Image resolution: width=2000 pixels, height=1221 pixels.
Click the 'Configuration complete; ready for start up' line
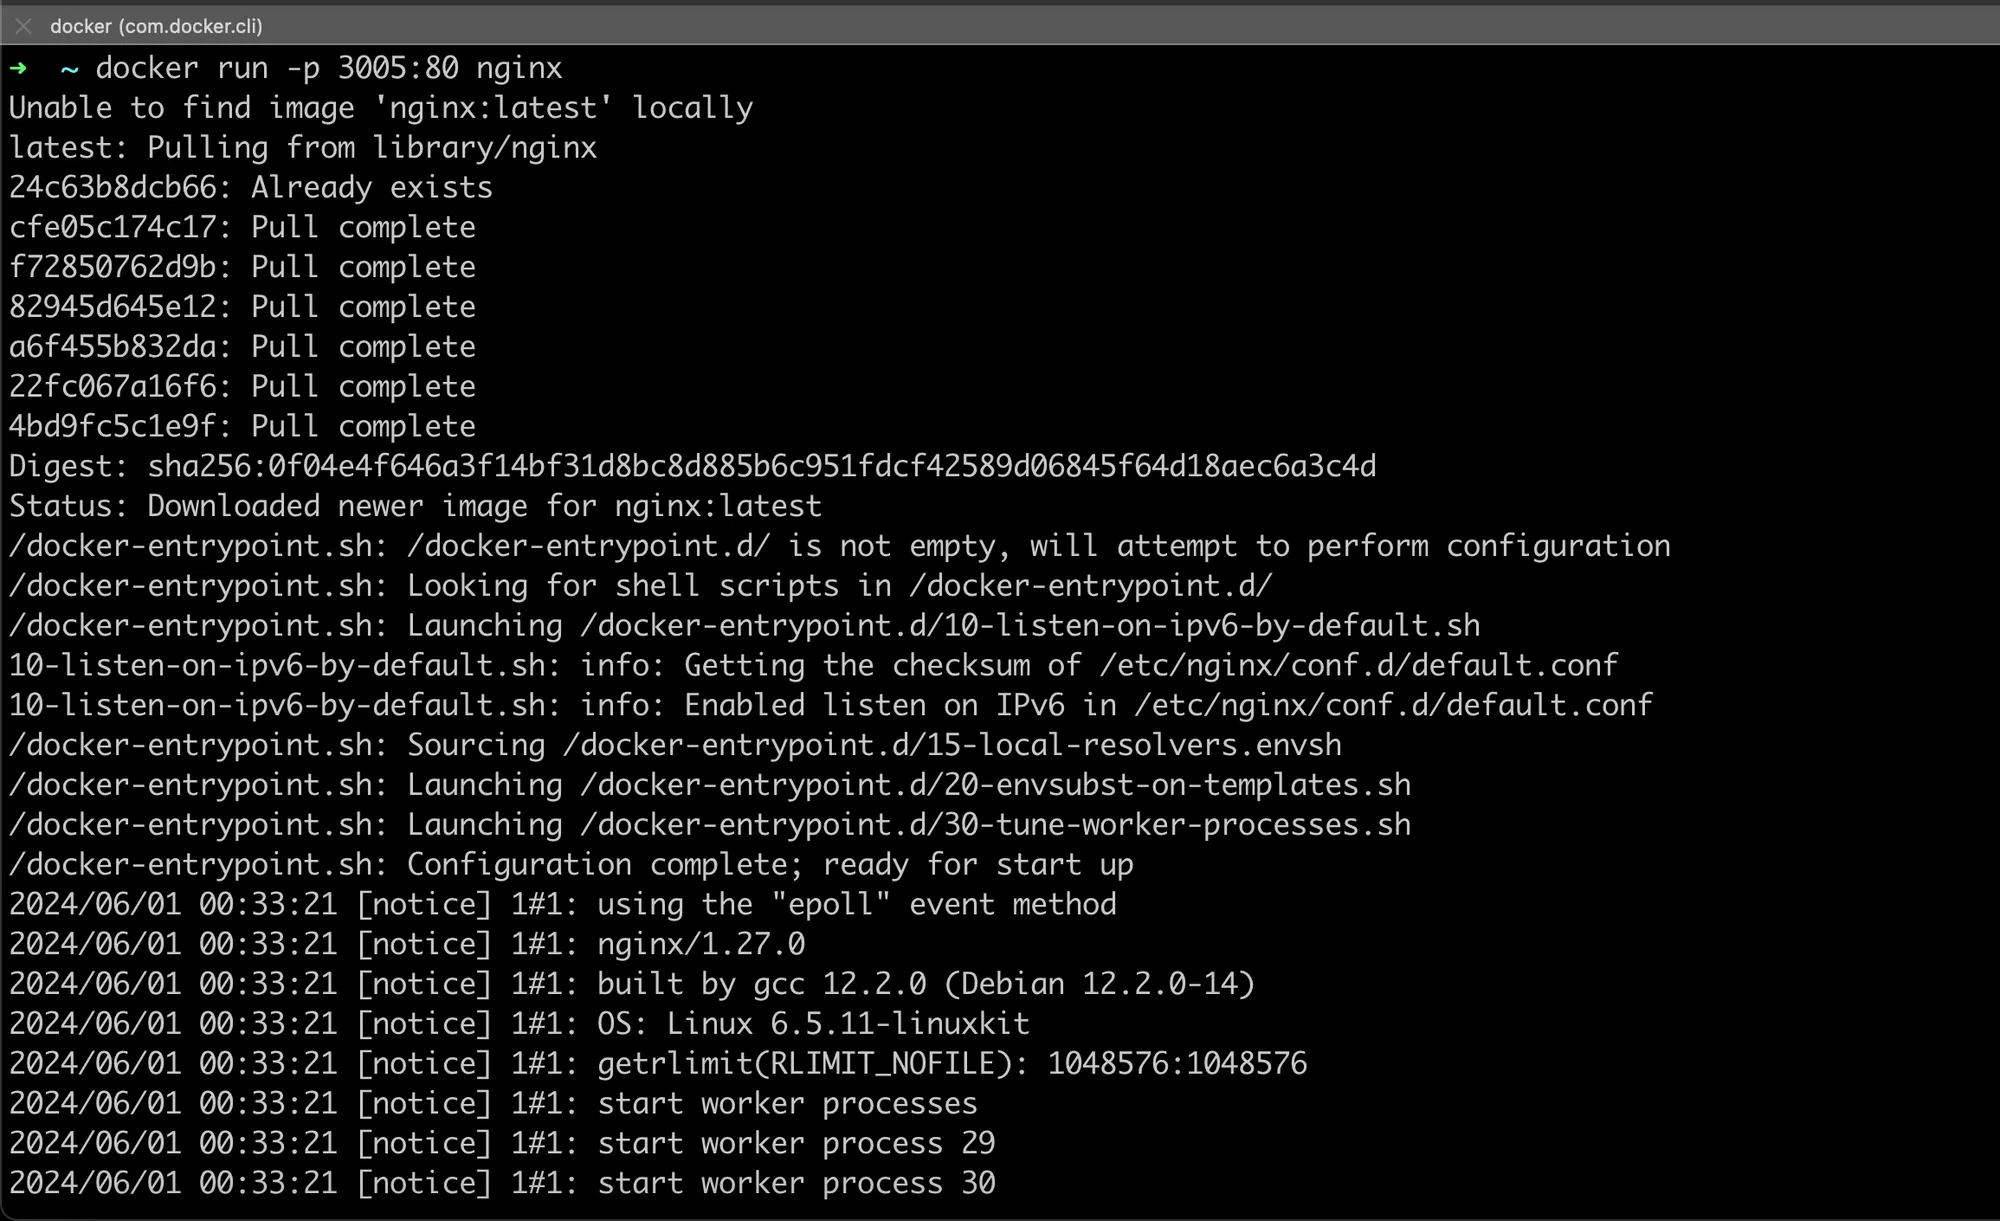pos(571,865)
